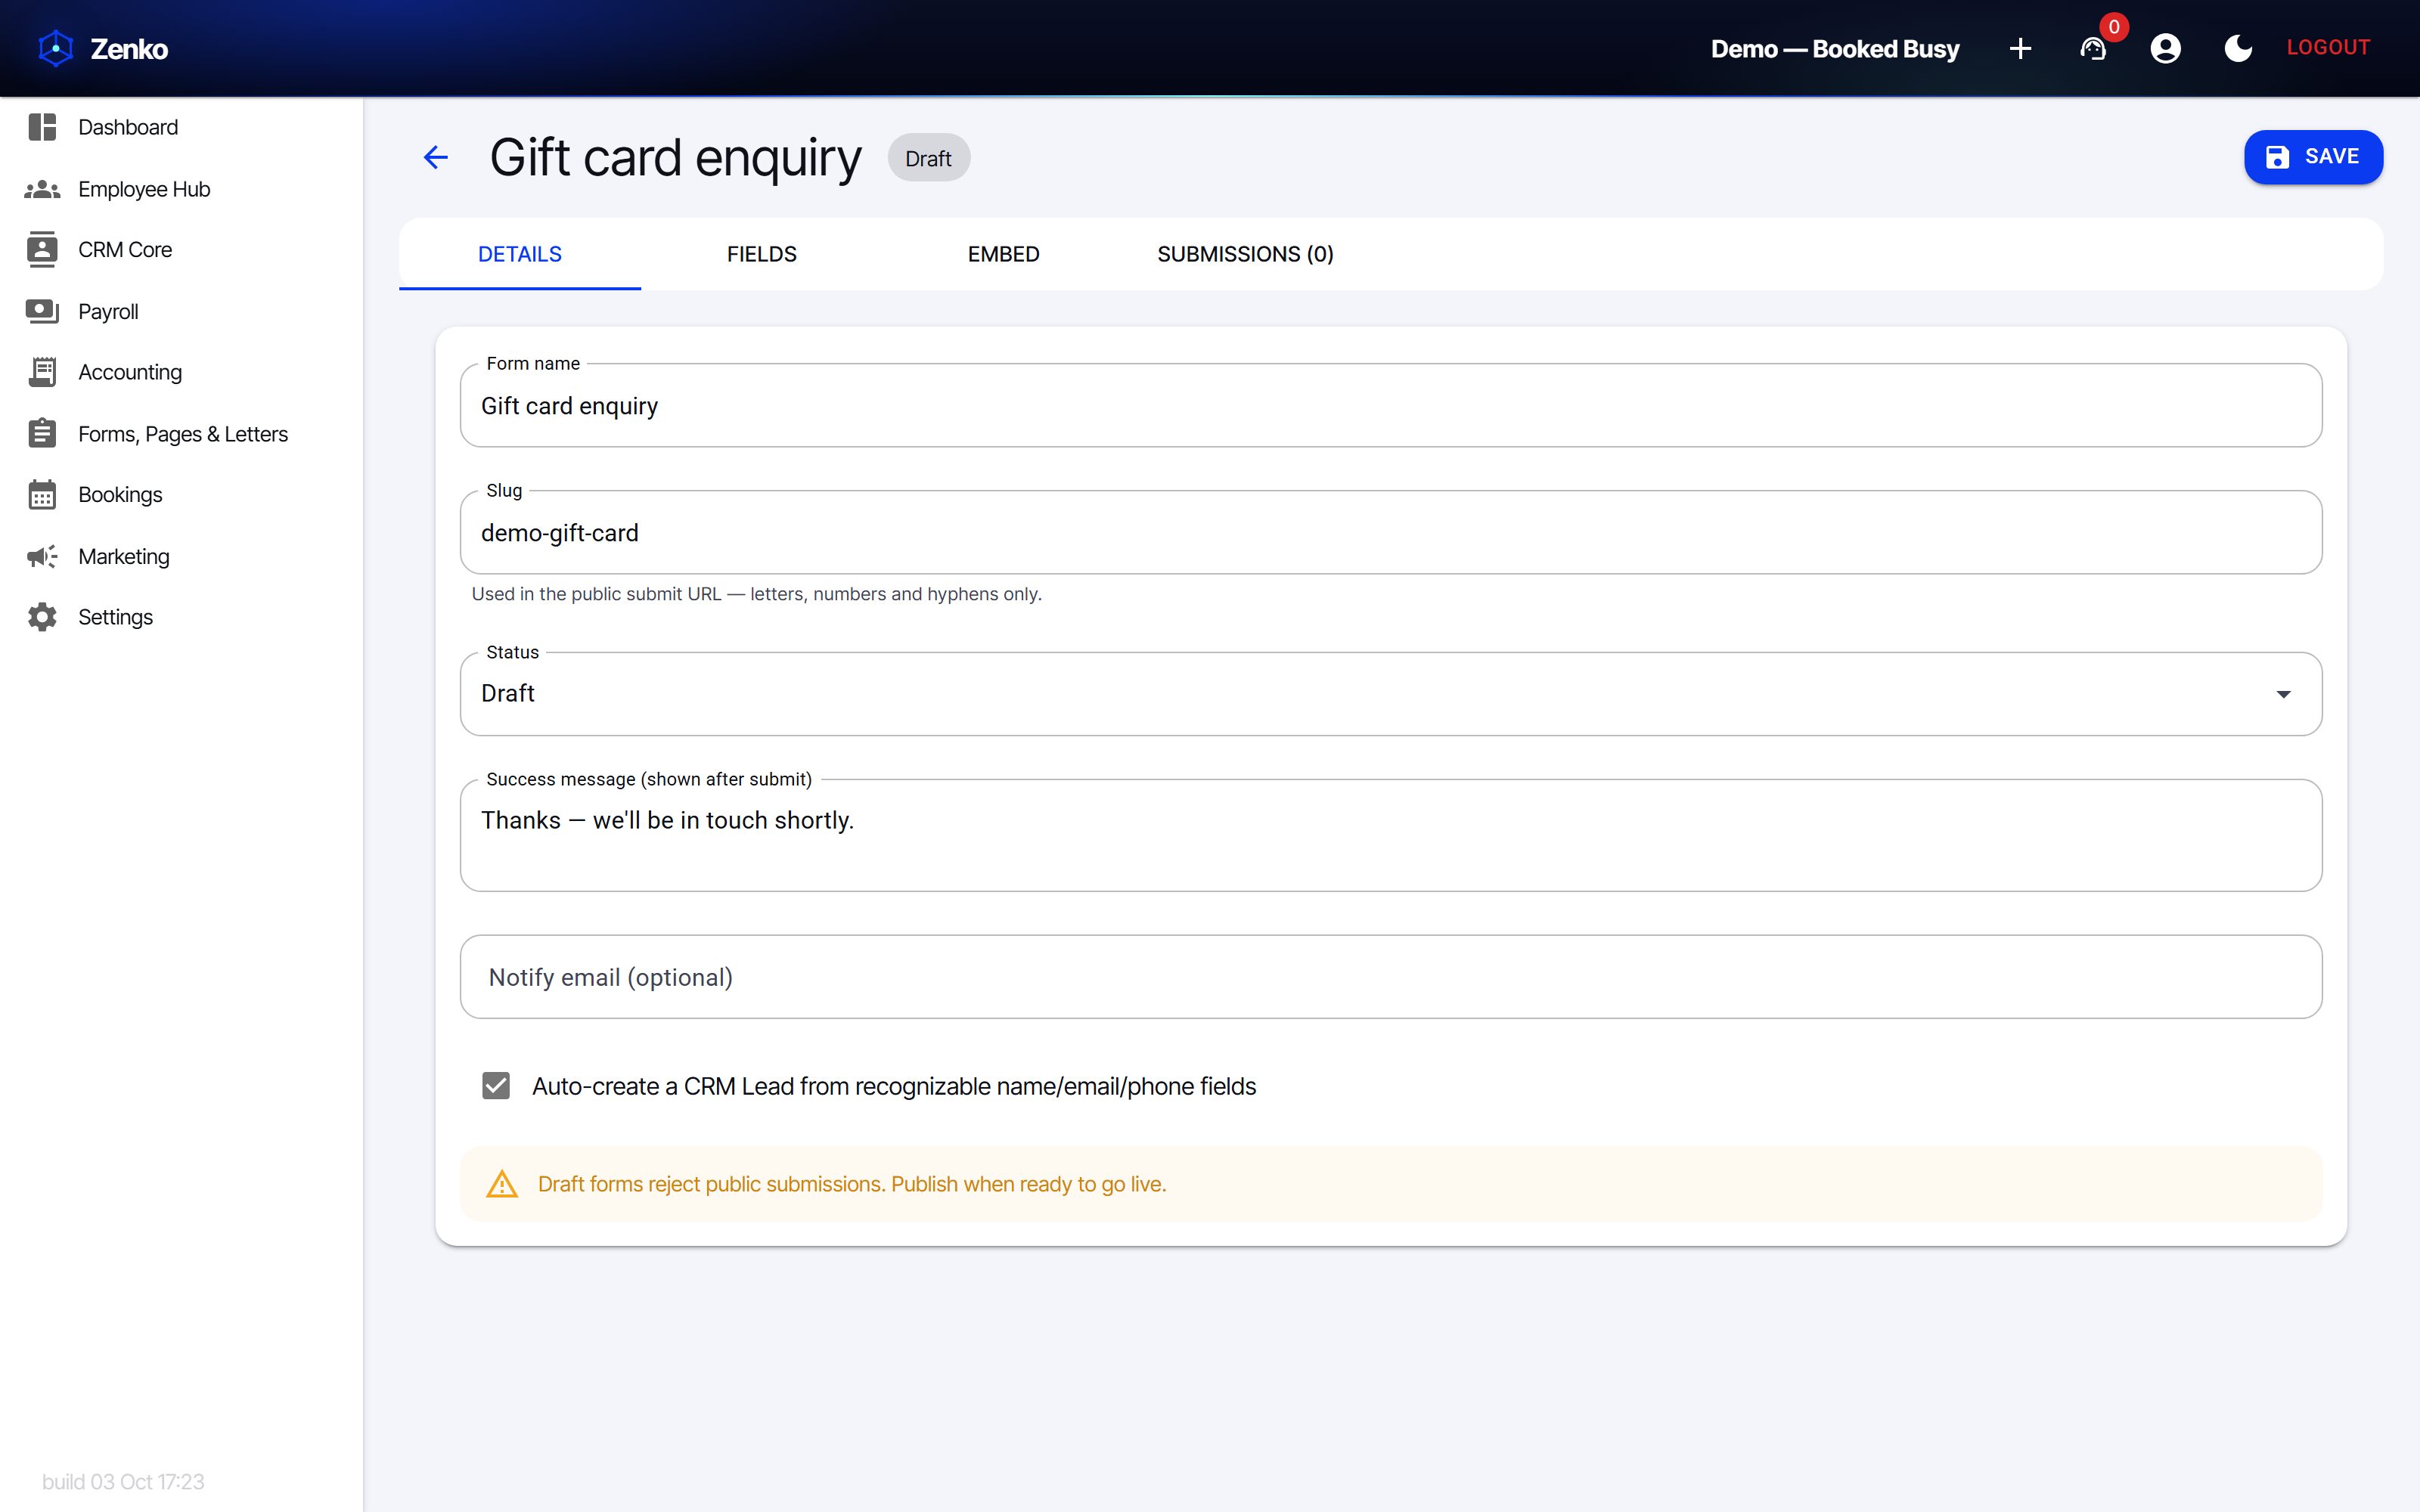Viewport: 2420px width, 1512px height.
Task: Click the Draft status chip beside title
Action: (x=928, y=158)
